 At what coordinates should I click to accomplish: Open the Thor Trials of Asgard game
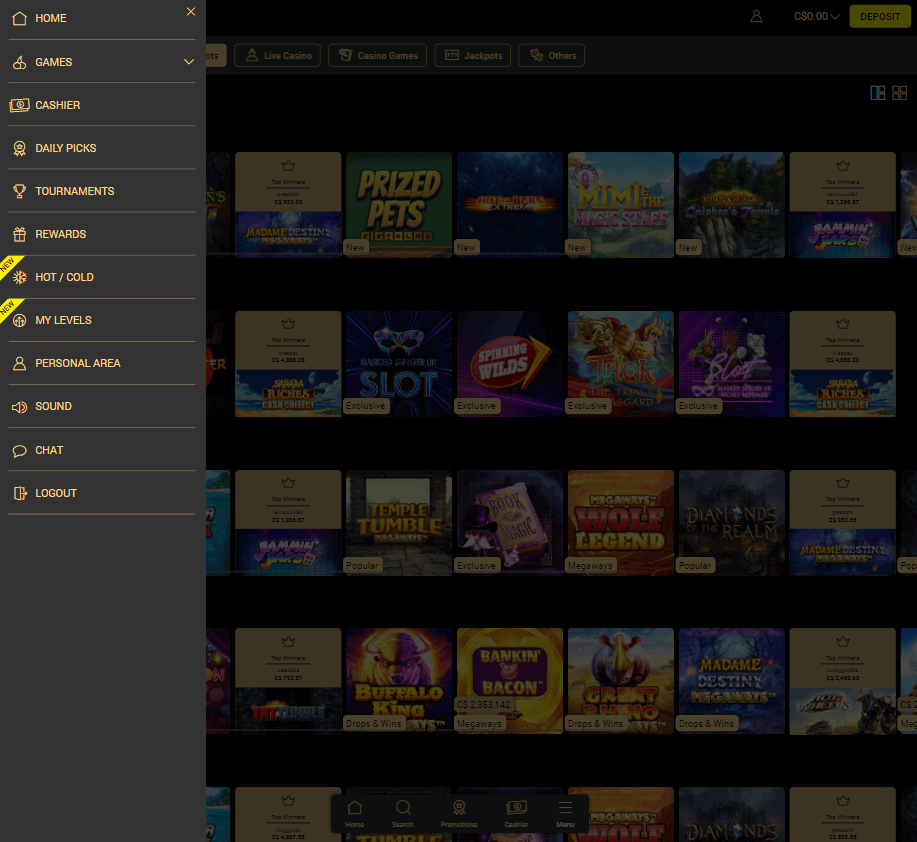point(620,364)
